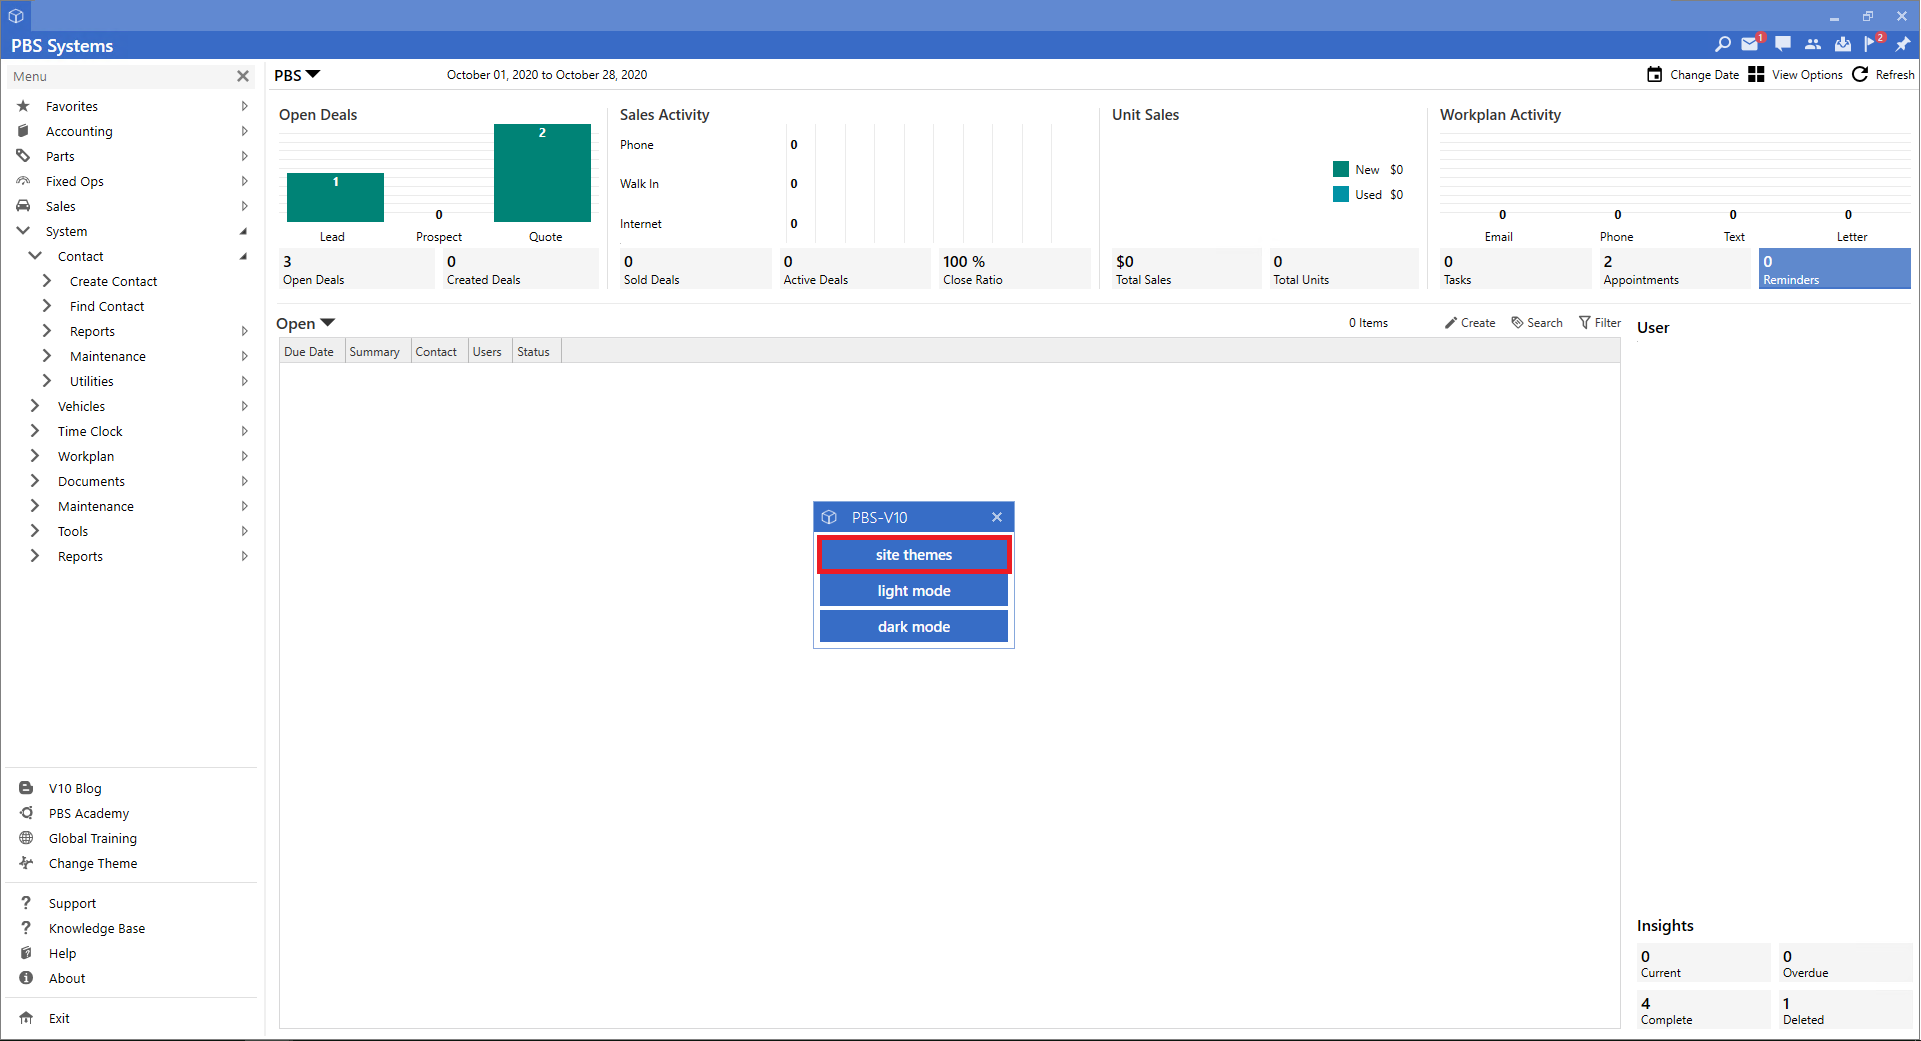Click the Exit home icon
The height and width of the screenshot is (1041, 1921).
[x=26, y=1018]
